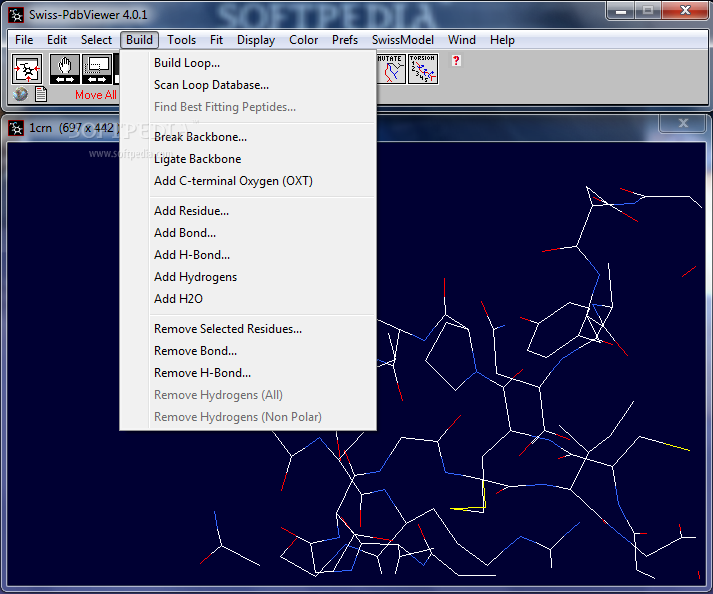Maximize the Swiss-PdbViewer main window

pyautogui.click(x=648, y=11)
